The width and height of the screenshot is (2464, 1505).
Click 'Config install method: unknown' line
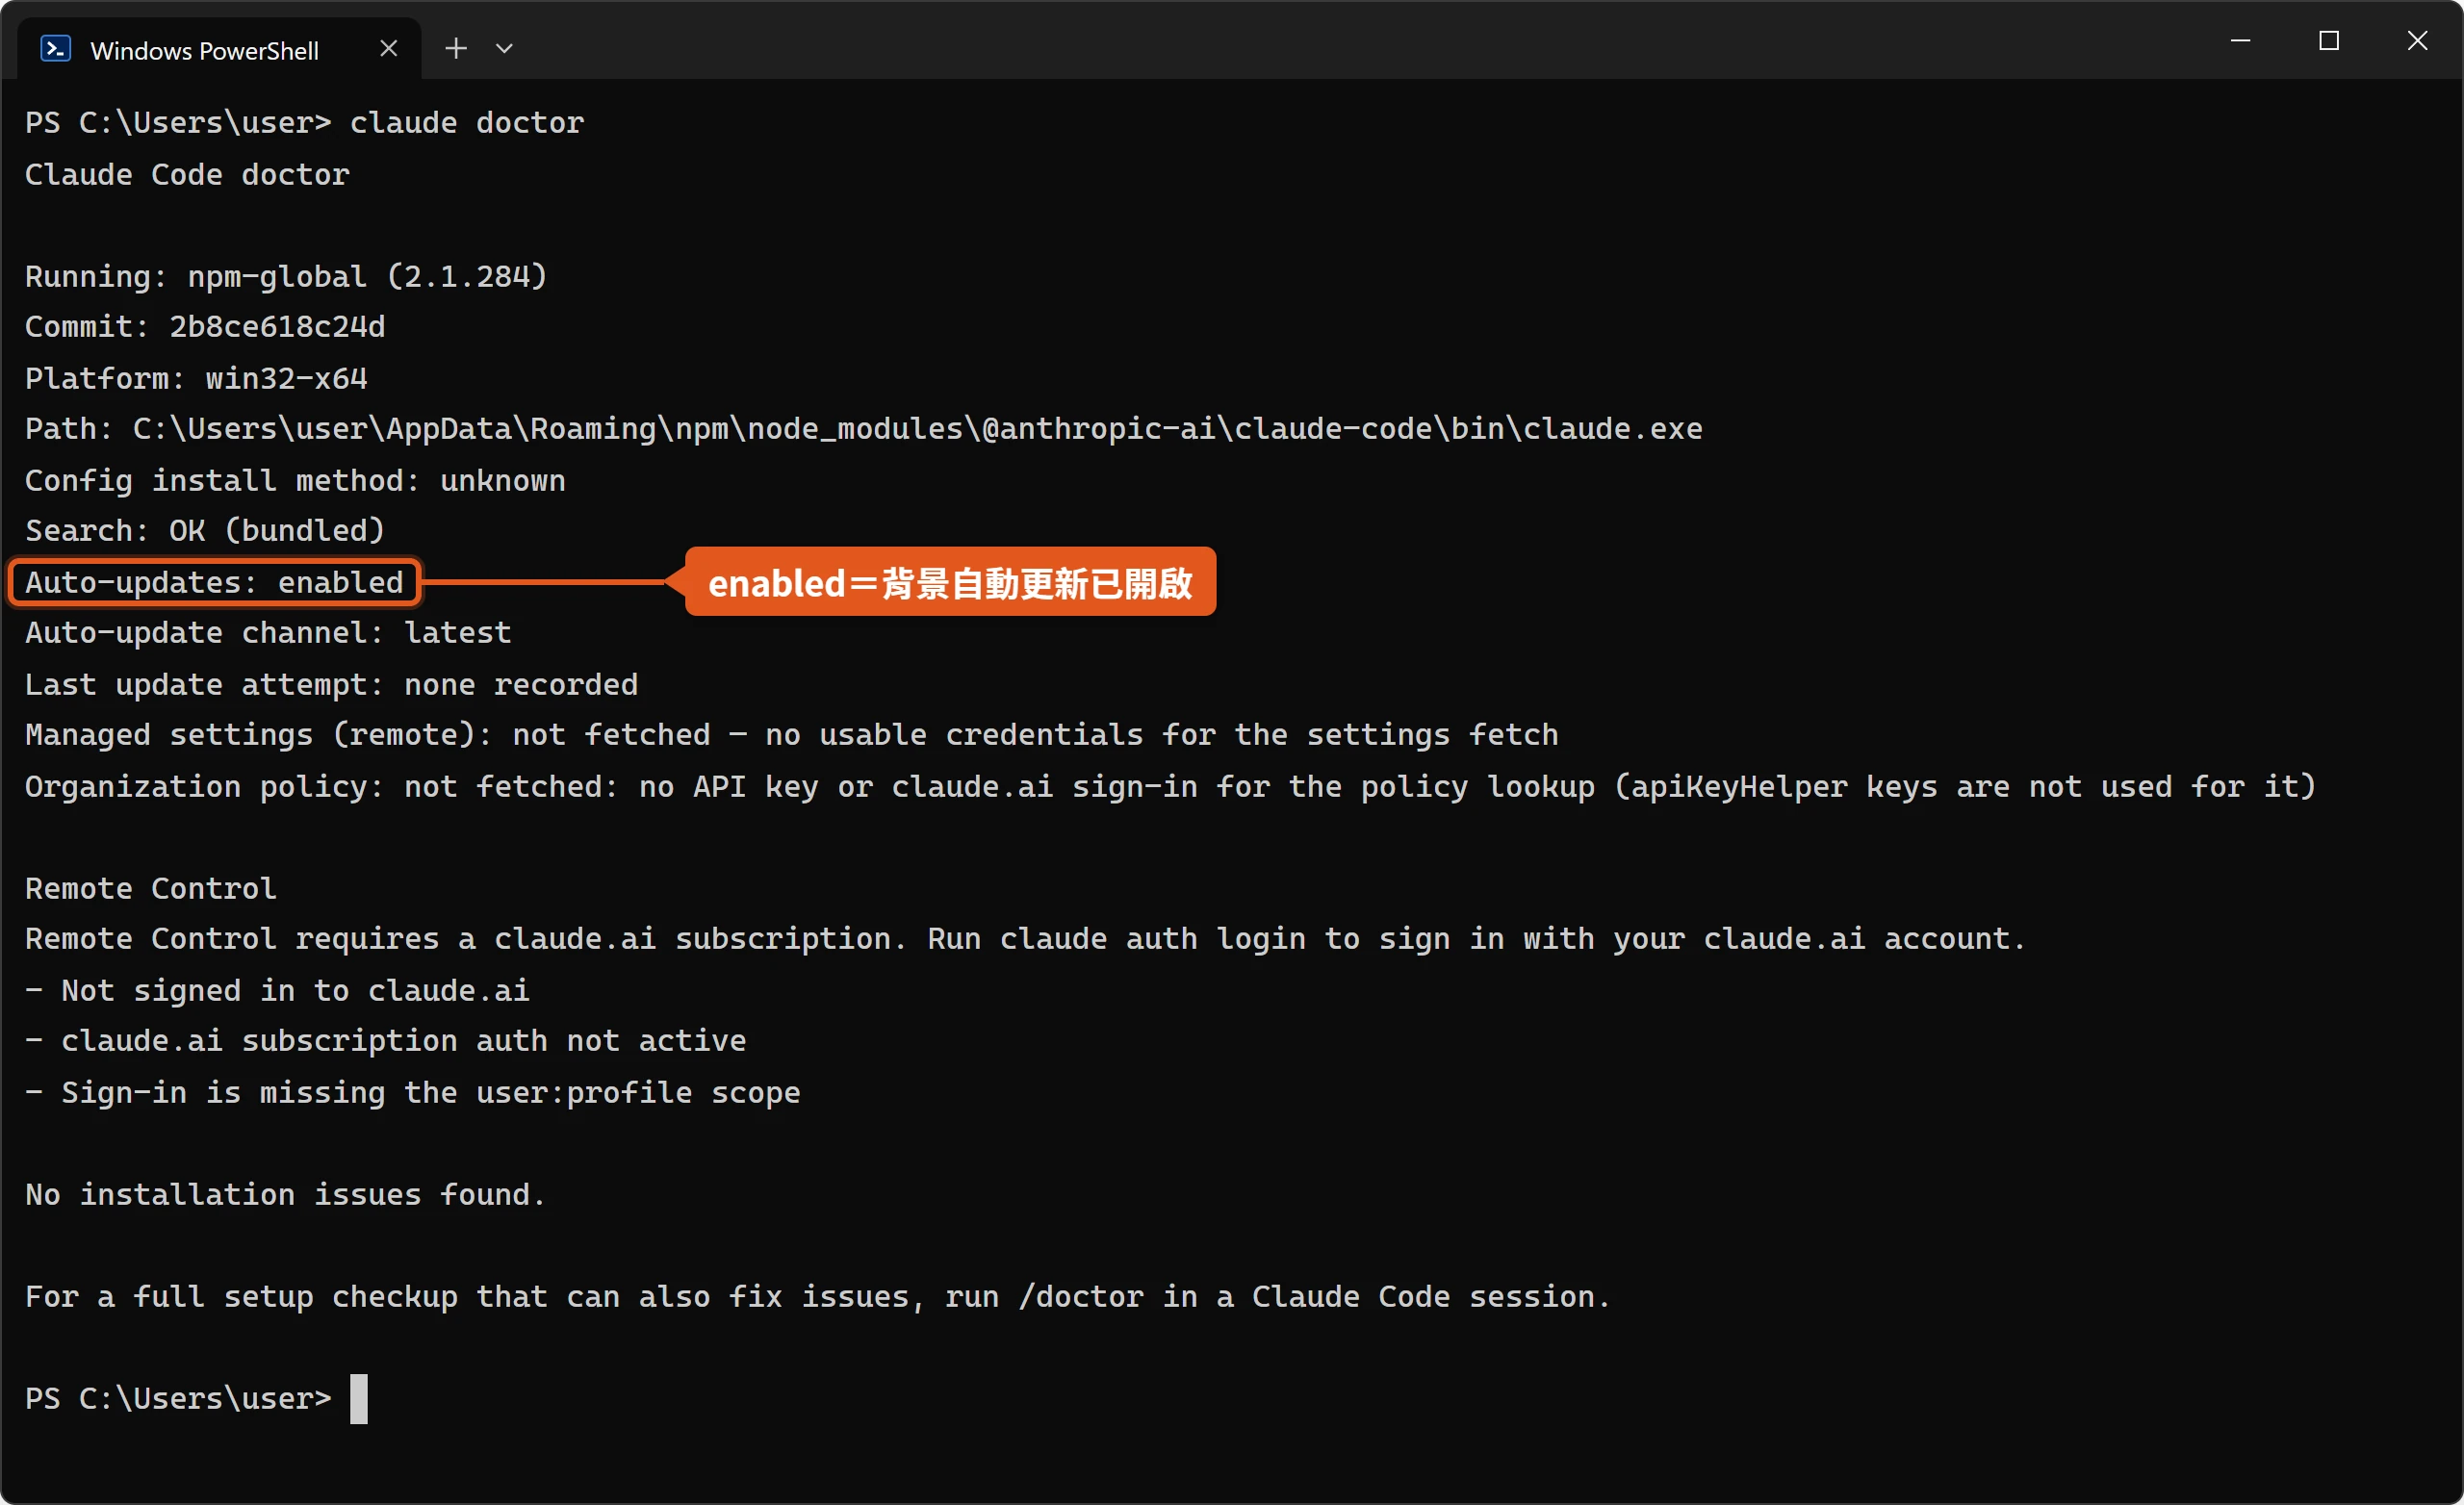tap(295, 481)
